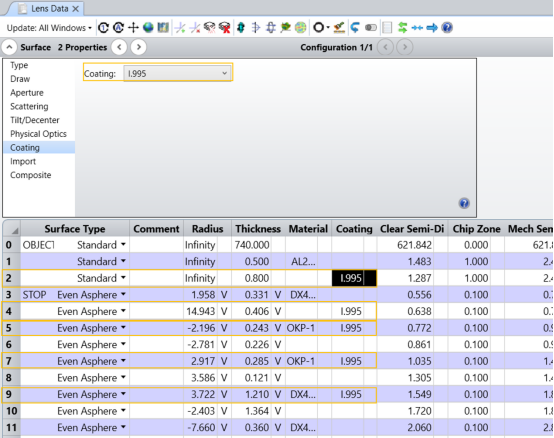Close the Lens Data tab
The image size is (554, 438).
coord(75,9)
